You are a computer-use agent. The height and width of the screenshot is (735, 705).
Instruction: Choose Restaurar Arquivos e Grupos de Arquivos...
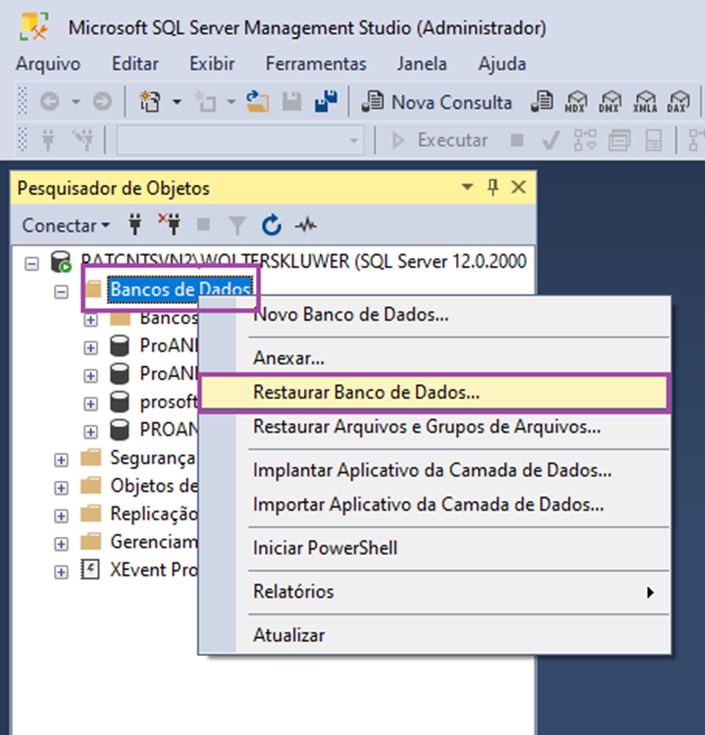click(435, 427)
